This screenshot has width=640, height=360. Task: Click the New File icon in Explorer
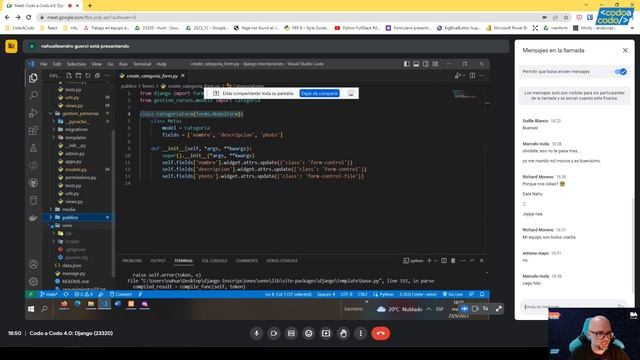tap(69, 76)
